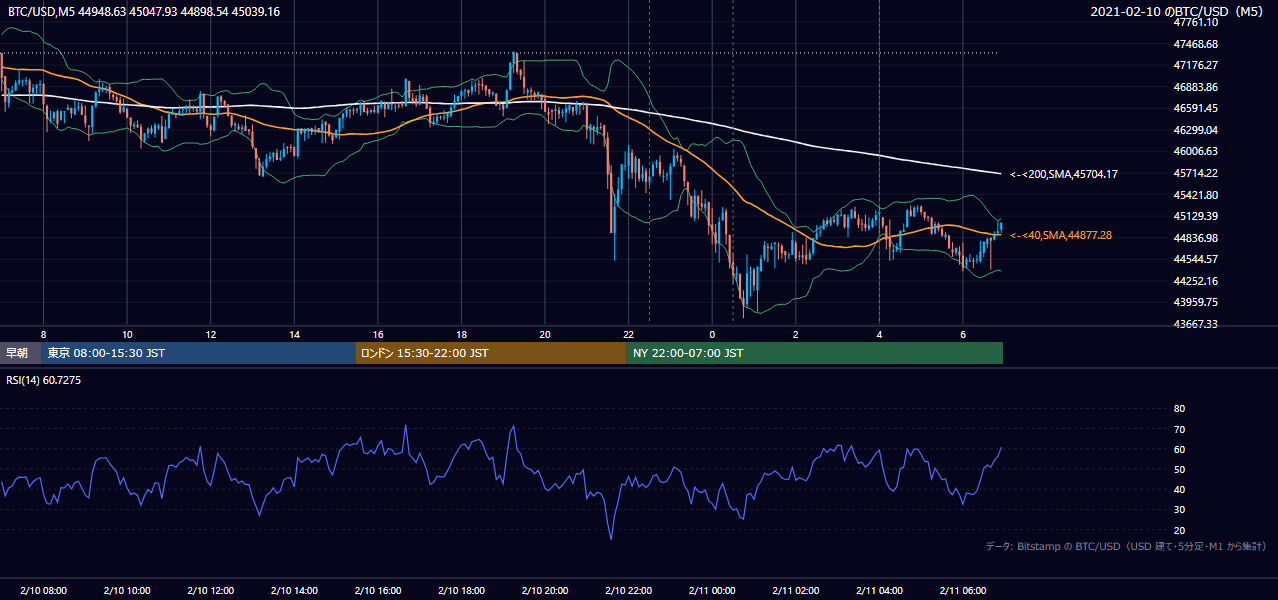This screenshot has width=1278, height=600.
Task: Click bottom time label 2/10 18:00
Action: tap(461, 591)
